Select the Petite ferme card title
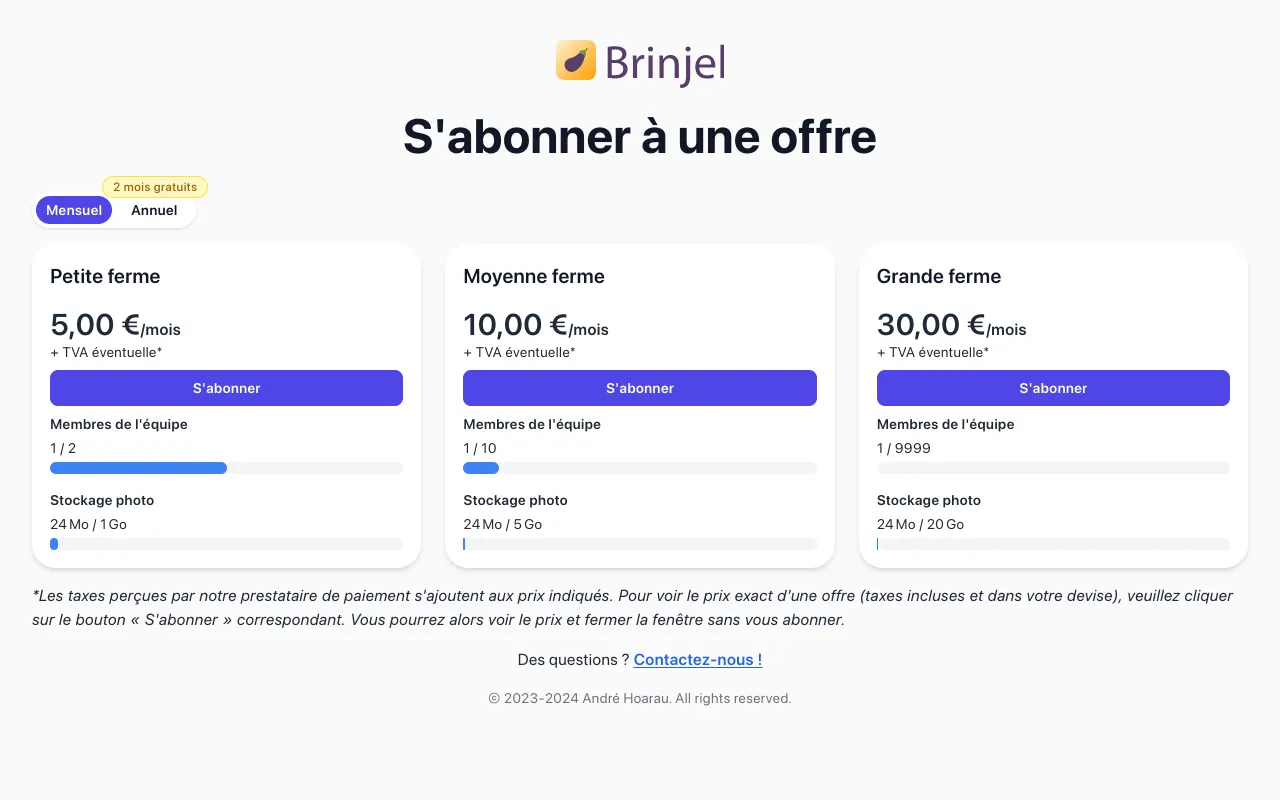Viewport: 1280px width, 800px height. 105,276
